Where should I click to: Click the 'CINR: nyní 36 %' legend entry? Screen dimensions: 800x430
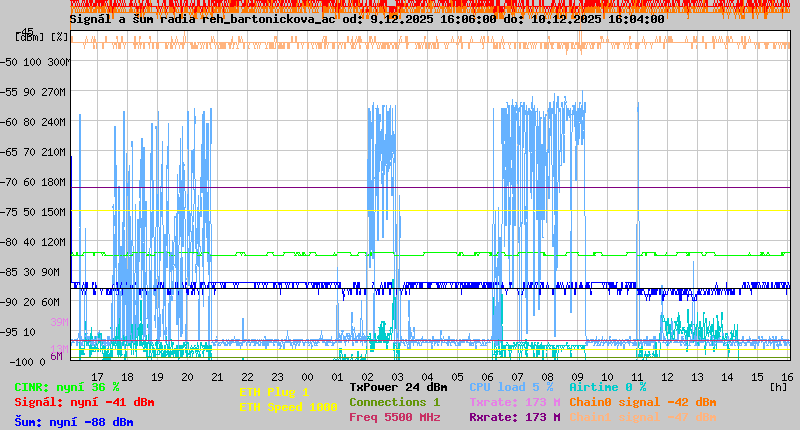coord(67,388)
